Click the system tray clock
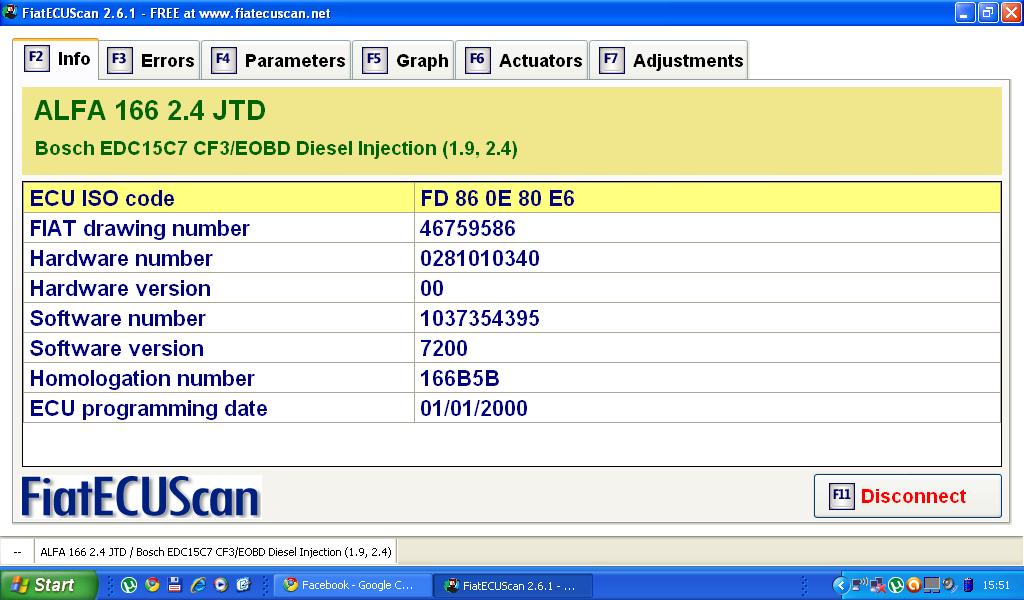Image resolution: width=1024 pixels, height=600 pixels. pyautogui.click(x=996, y=585)
